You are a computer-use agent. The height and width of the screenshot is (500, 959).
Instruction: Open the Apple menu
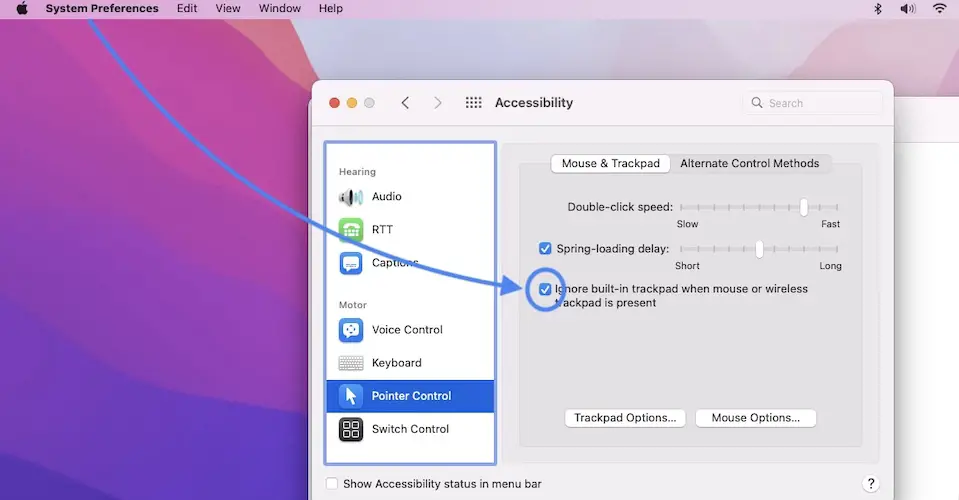point(22,9)
